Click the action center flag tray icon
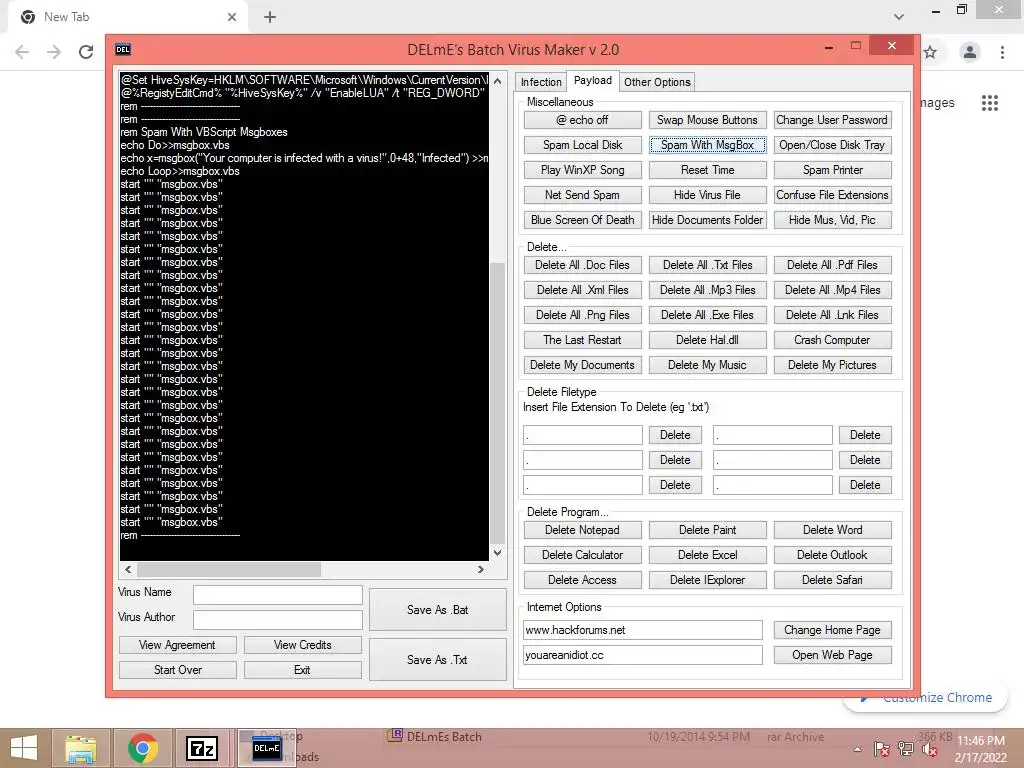Image resolution: width=1024 pixels, height=768 pixels. coord(882,749)
